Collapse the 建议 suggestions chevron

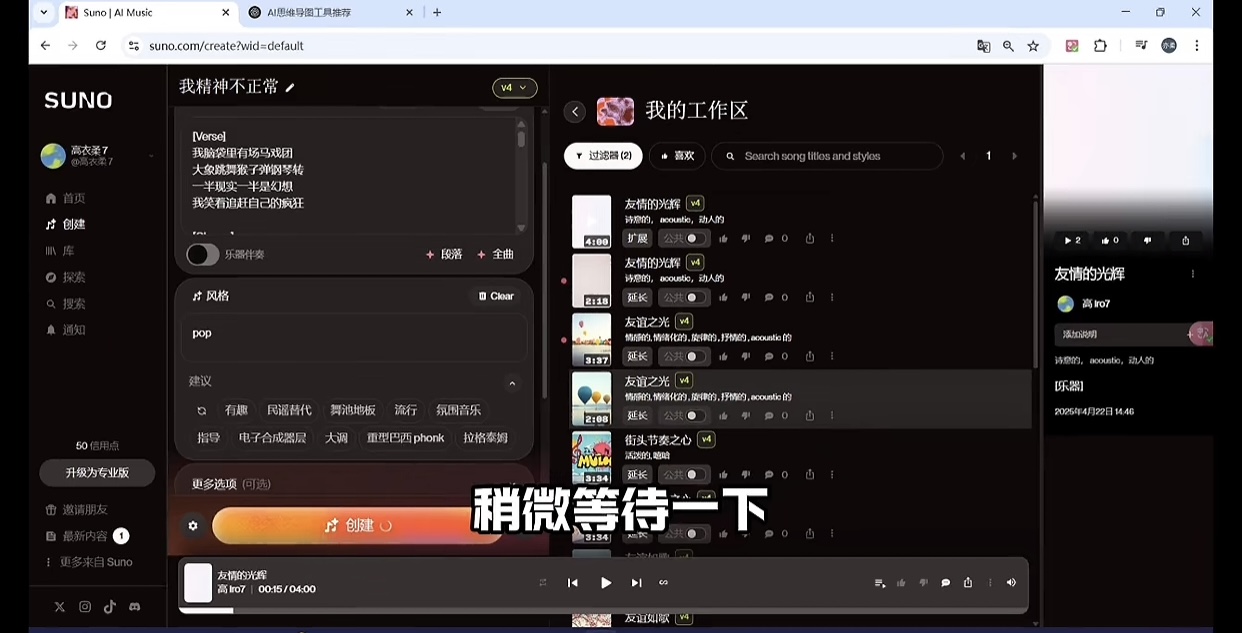point(512,383)
